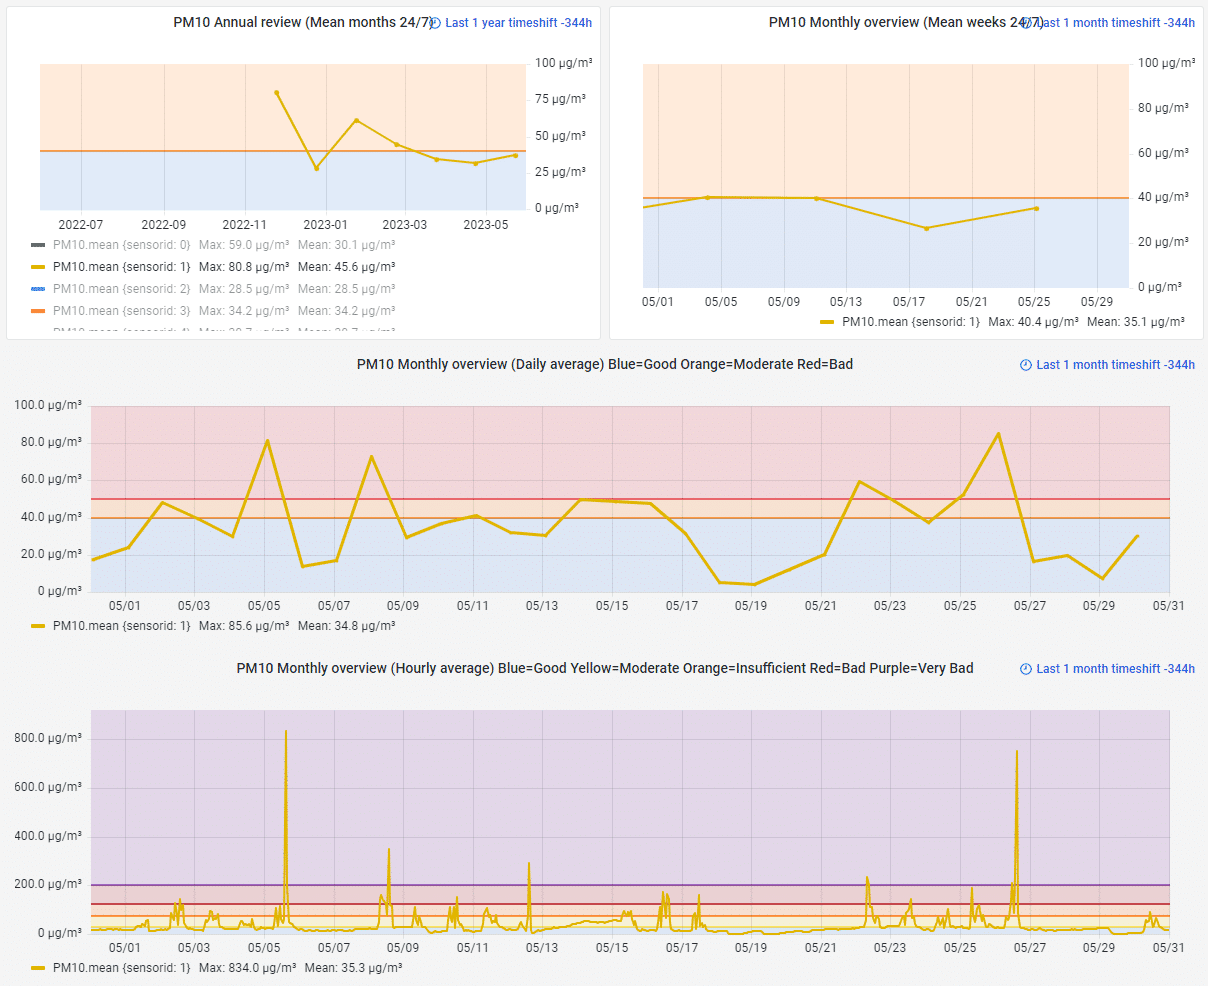1208x986 pixels.
Task: Click the 80 µg/m³ y-axis label in Mean weeks chart
Action: (1164, 108)
